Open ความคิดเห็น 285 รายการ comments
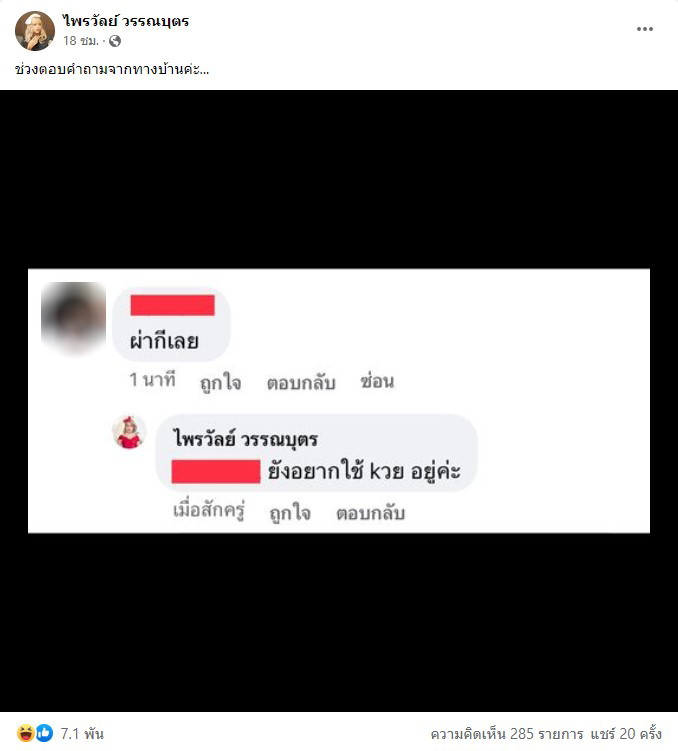This screenshot has height=751, width=678. point(507,734)
